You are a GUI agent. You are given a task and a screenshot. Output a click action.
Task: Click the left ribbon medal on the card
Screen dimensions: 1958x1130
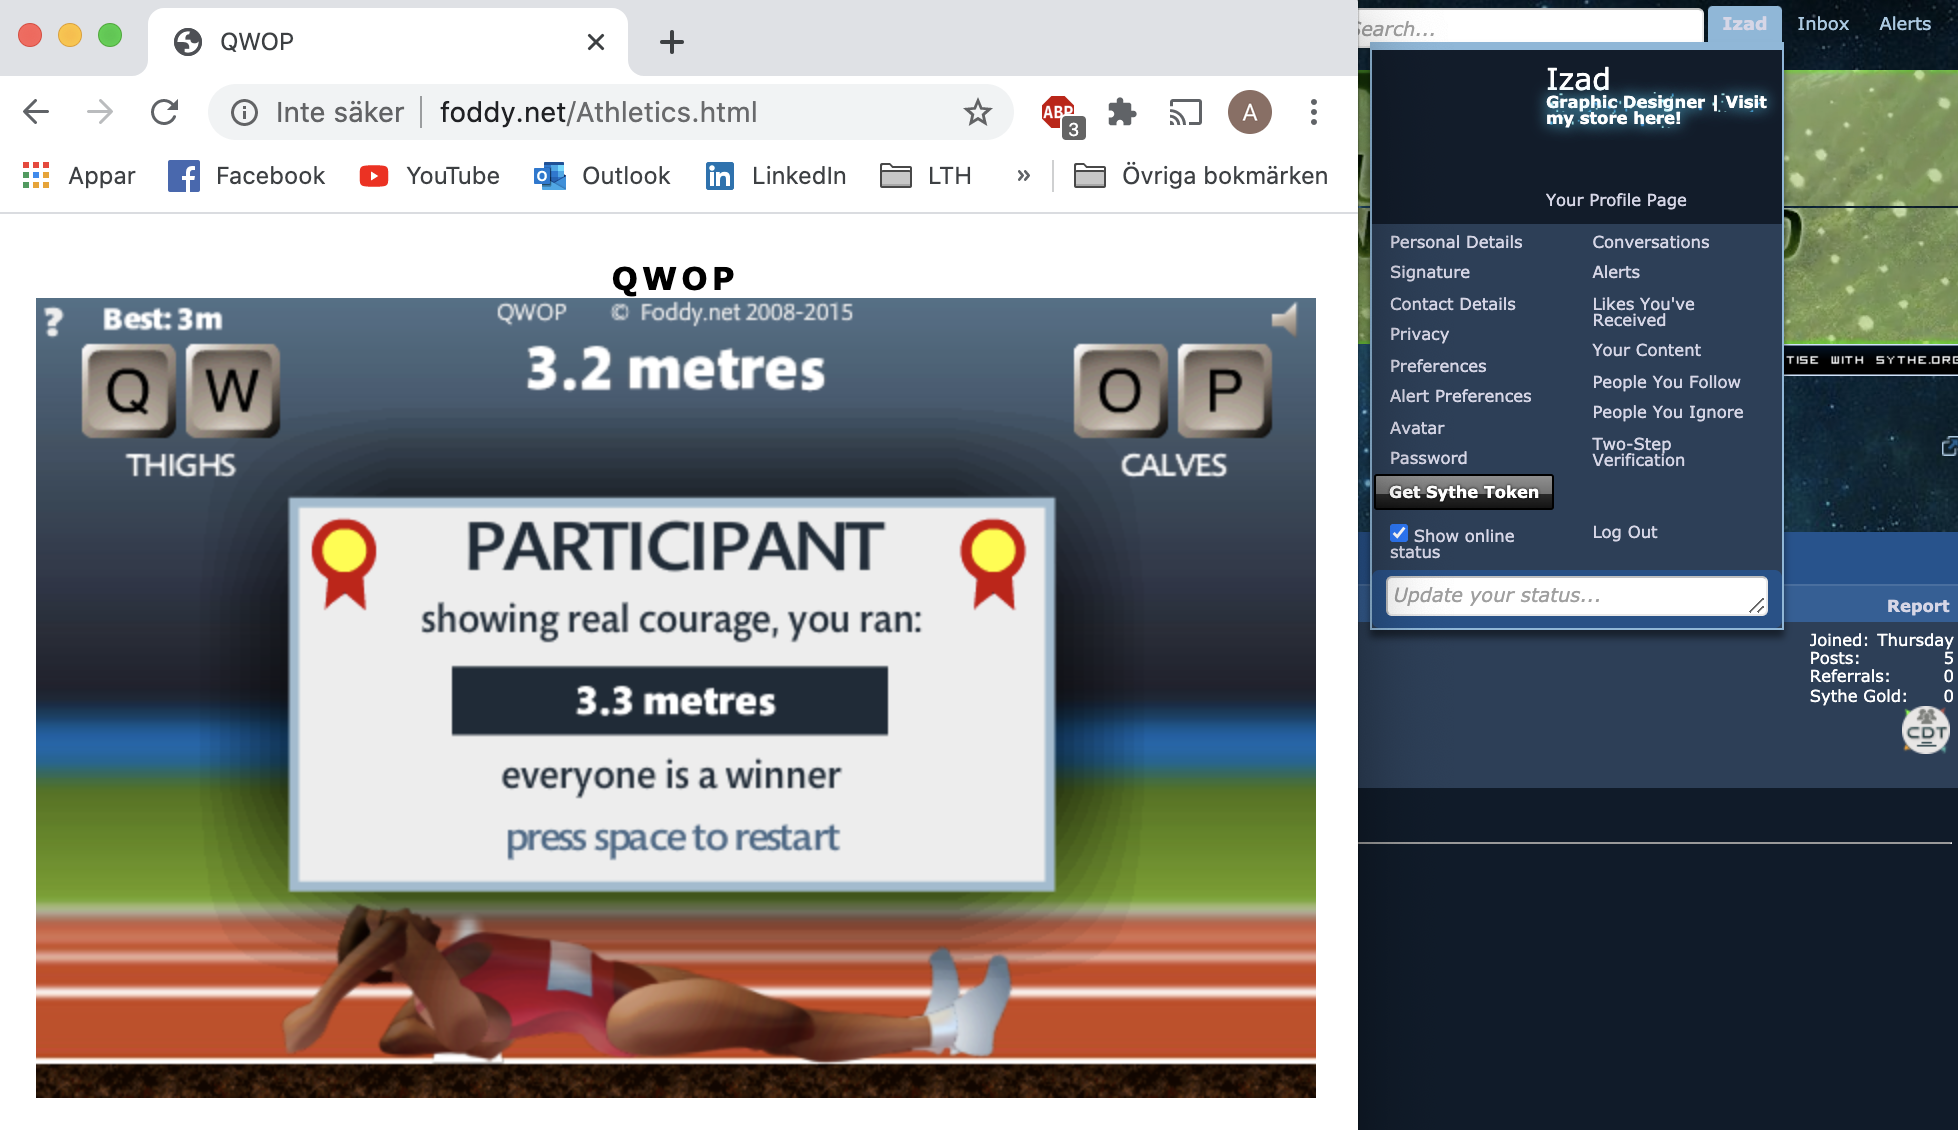click(x=344, y=564)
